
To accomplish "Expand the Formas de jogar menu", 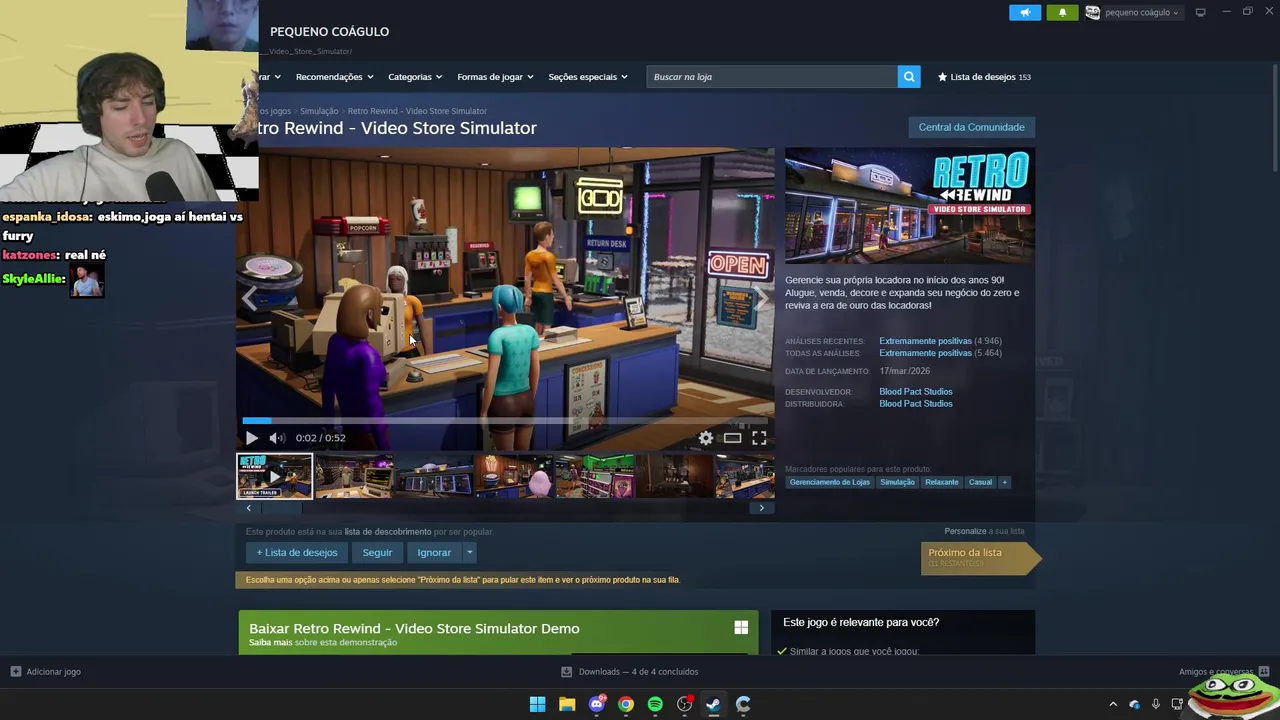I will [x=495, y=77].
